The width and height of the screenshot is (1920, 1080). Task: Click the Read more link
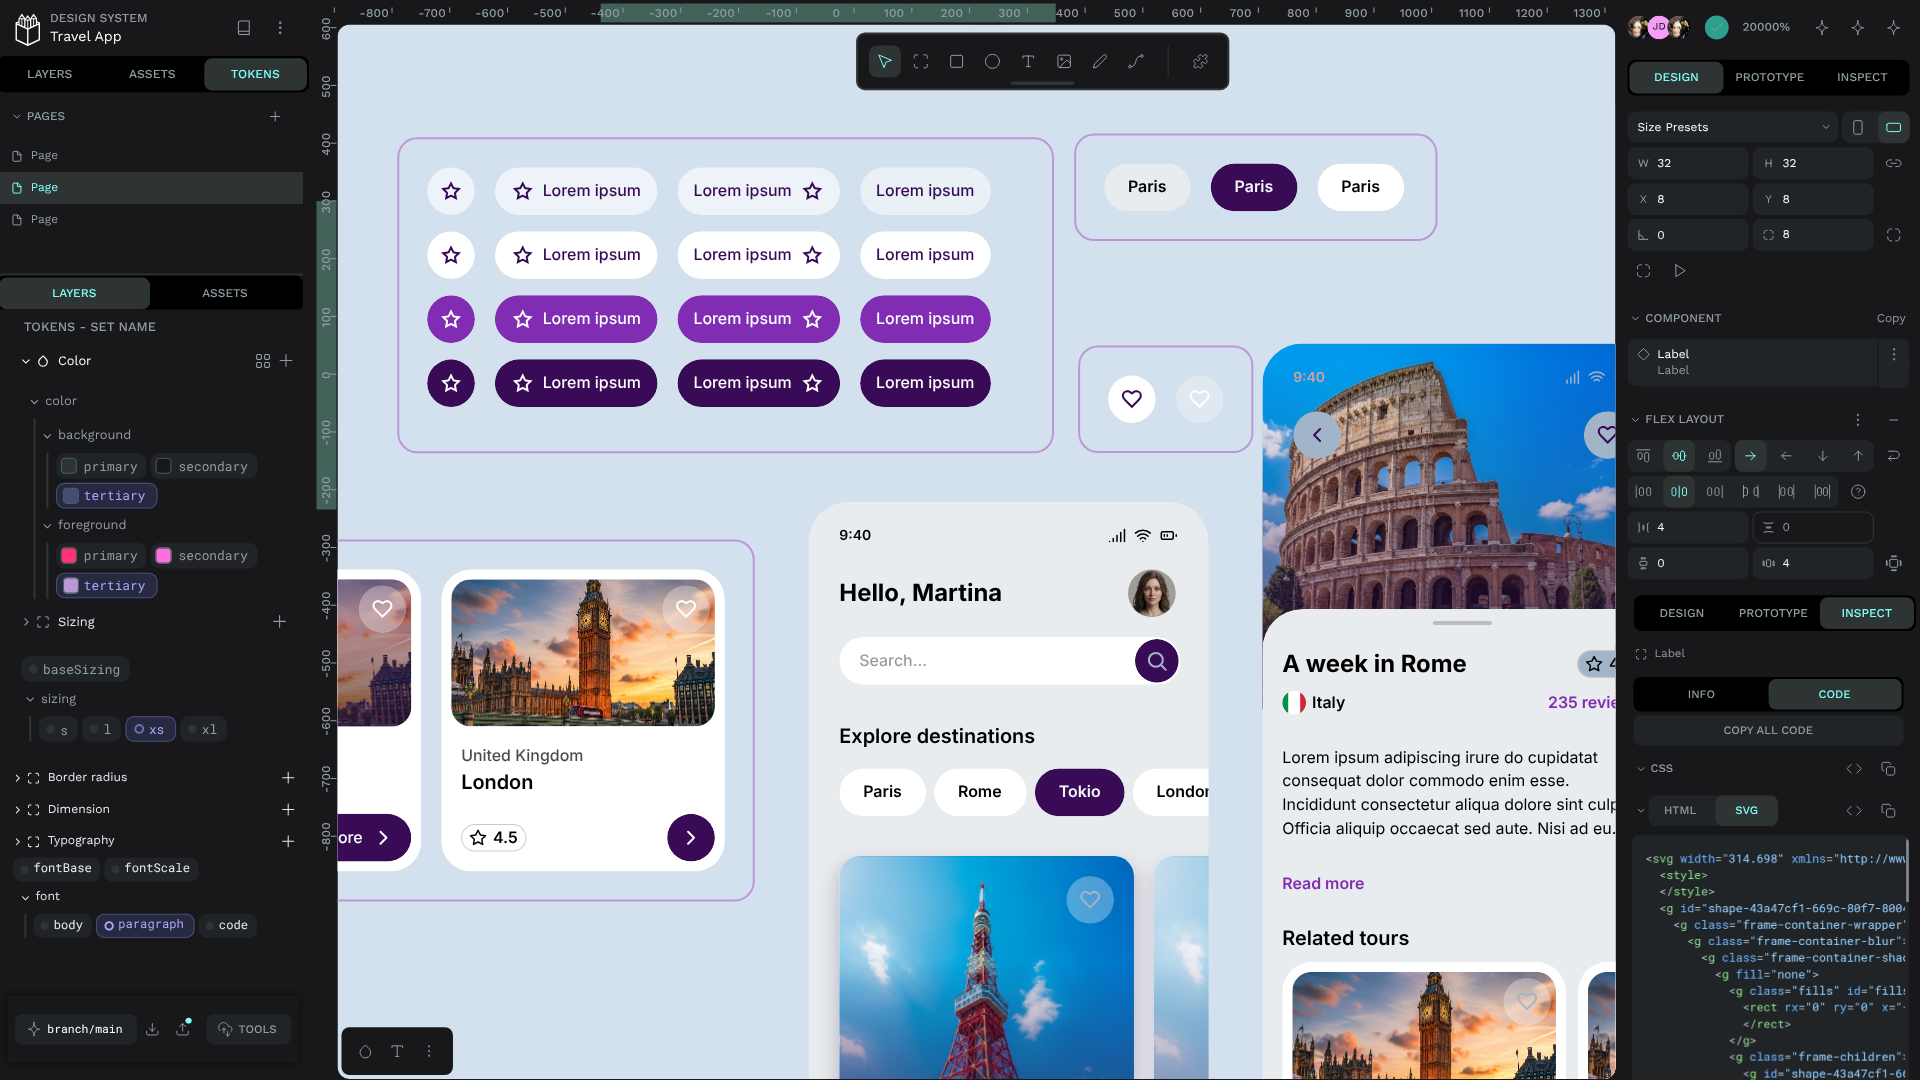(x=1322, y=884)
